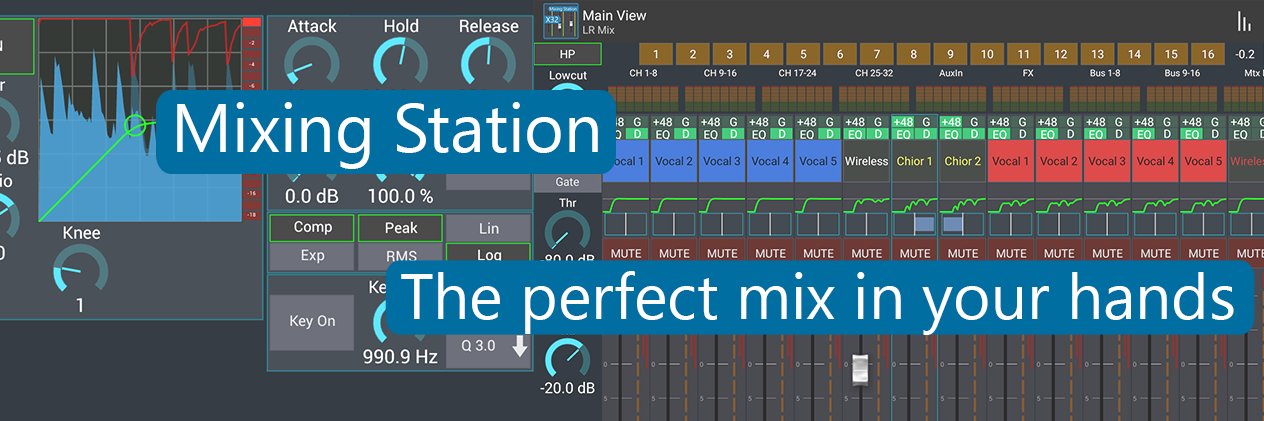Click the 990.9 Hz frequency value

point(401,355)
